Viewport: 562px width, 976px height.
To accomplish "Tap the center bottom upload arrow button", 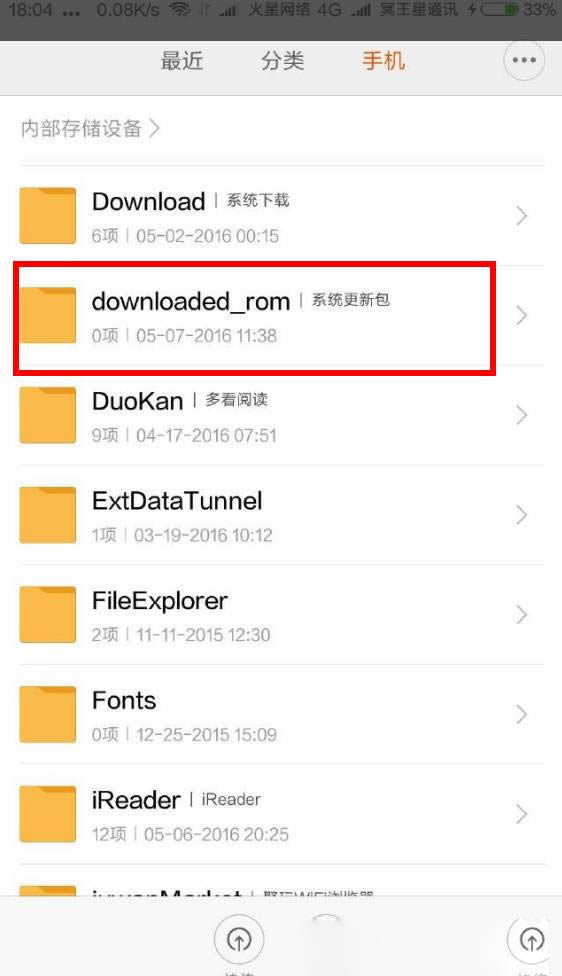I will tap(239, 939).
